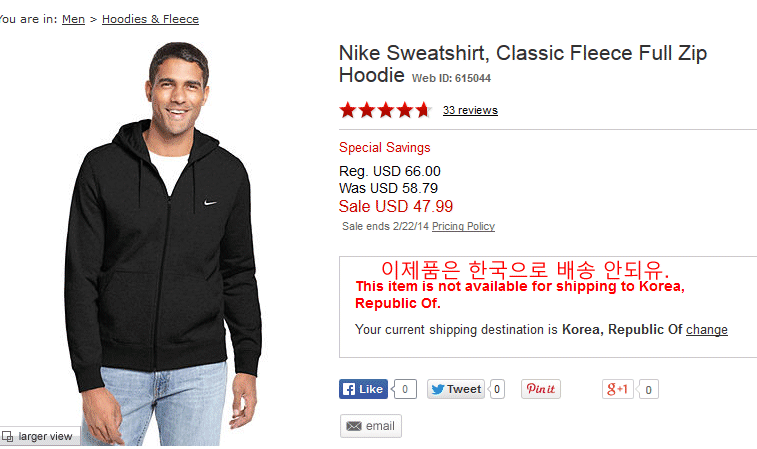Click the Sale USD 47.99 price
The image size is (757, 449).
(x=396, y=206)
